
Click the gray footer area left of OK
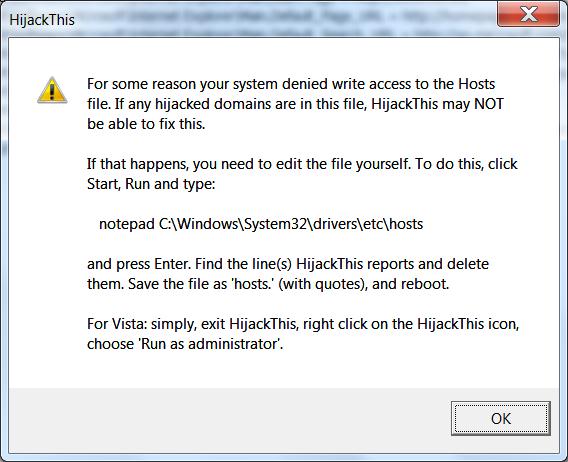point(230,420)
